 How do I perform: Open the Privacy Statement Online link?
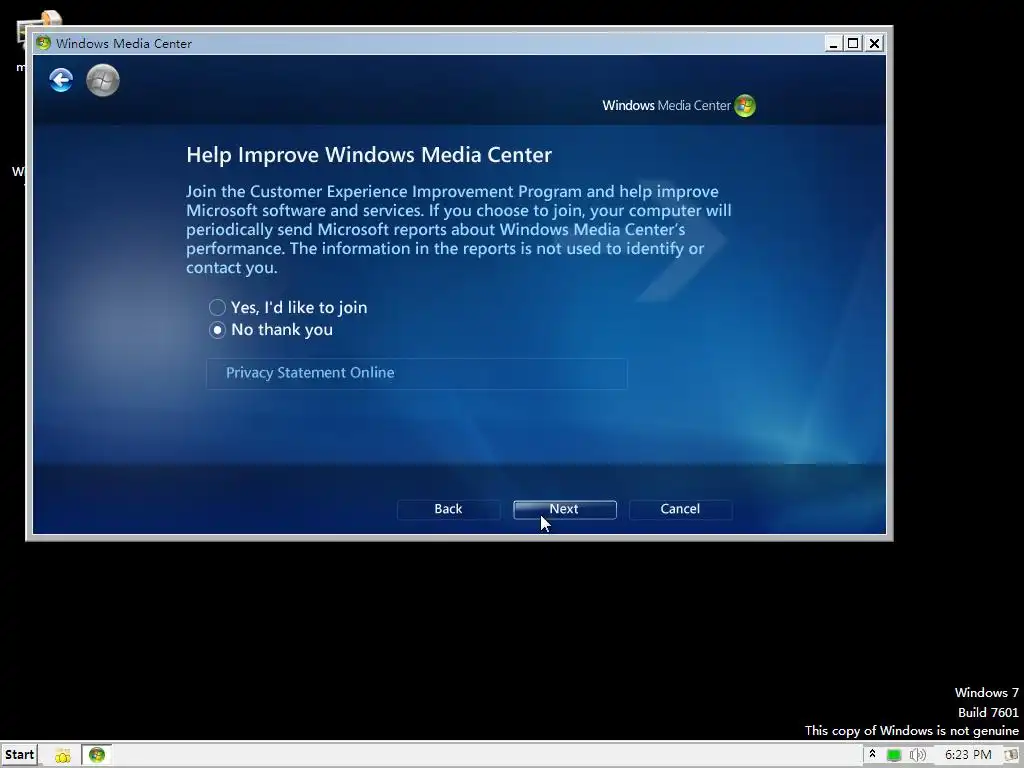pos(417,374)
